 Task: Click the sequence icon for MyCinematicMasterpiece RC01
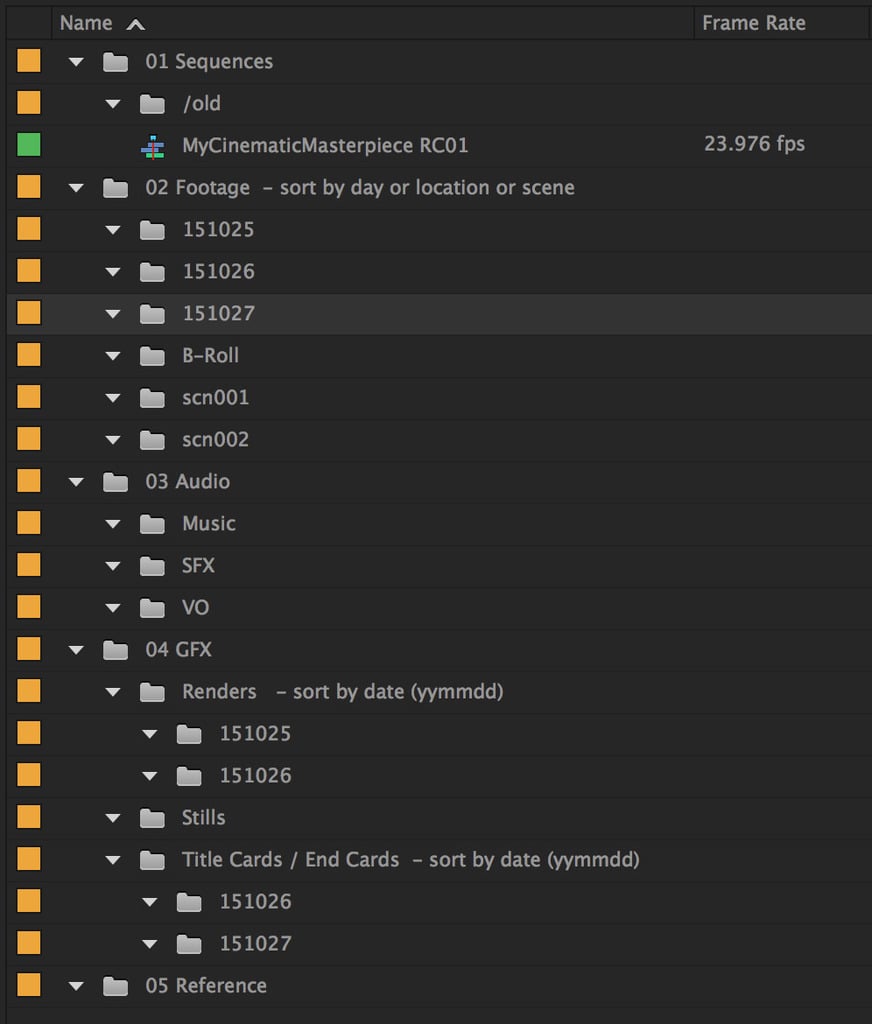pyautogui.click(x=151, y=146)
